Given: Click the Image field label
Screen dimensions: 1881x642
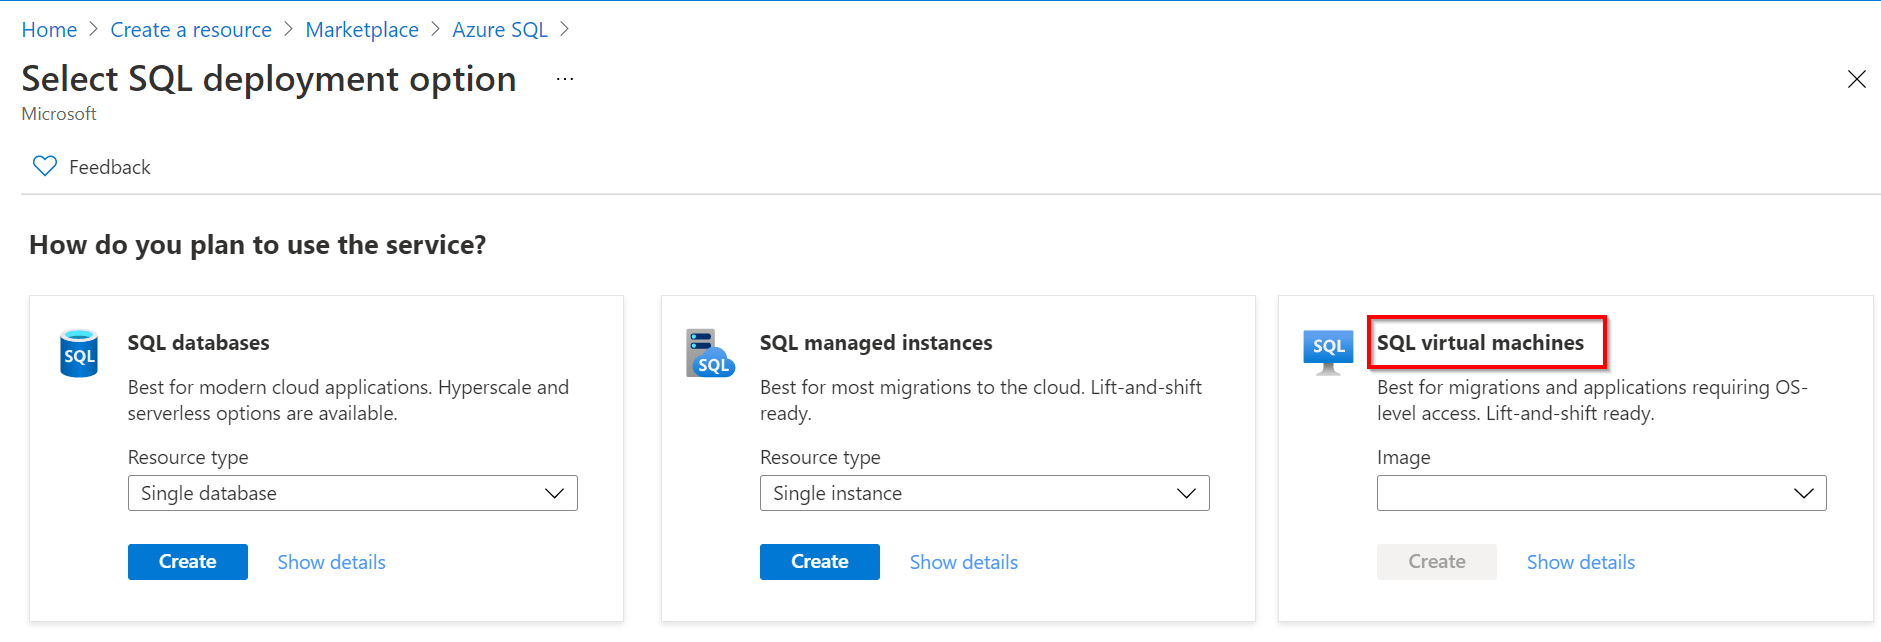Looking at the screenshot, I should [x=1404, y=457].
